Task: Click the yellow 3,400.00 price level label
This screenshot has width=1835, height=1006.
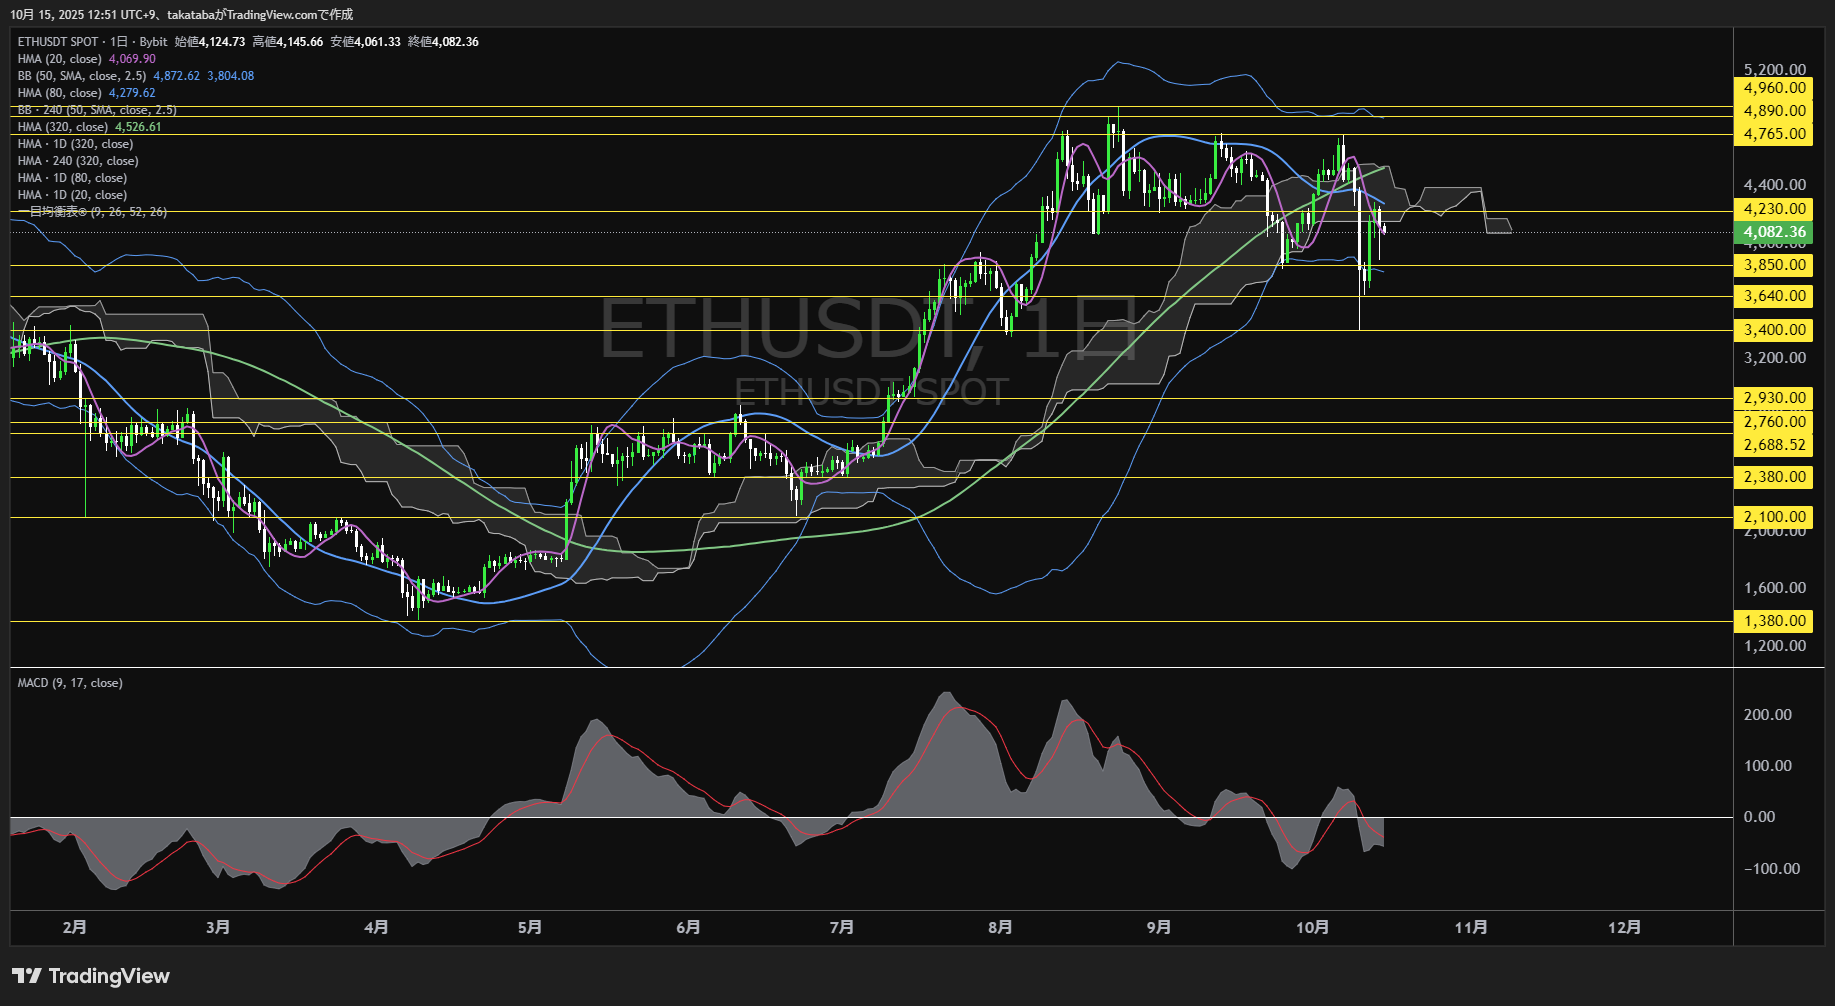Action: point(1773,330)
